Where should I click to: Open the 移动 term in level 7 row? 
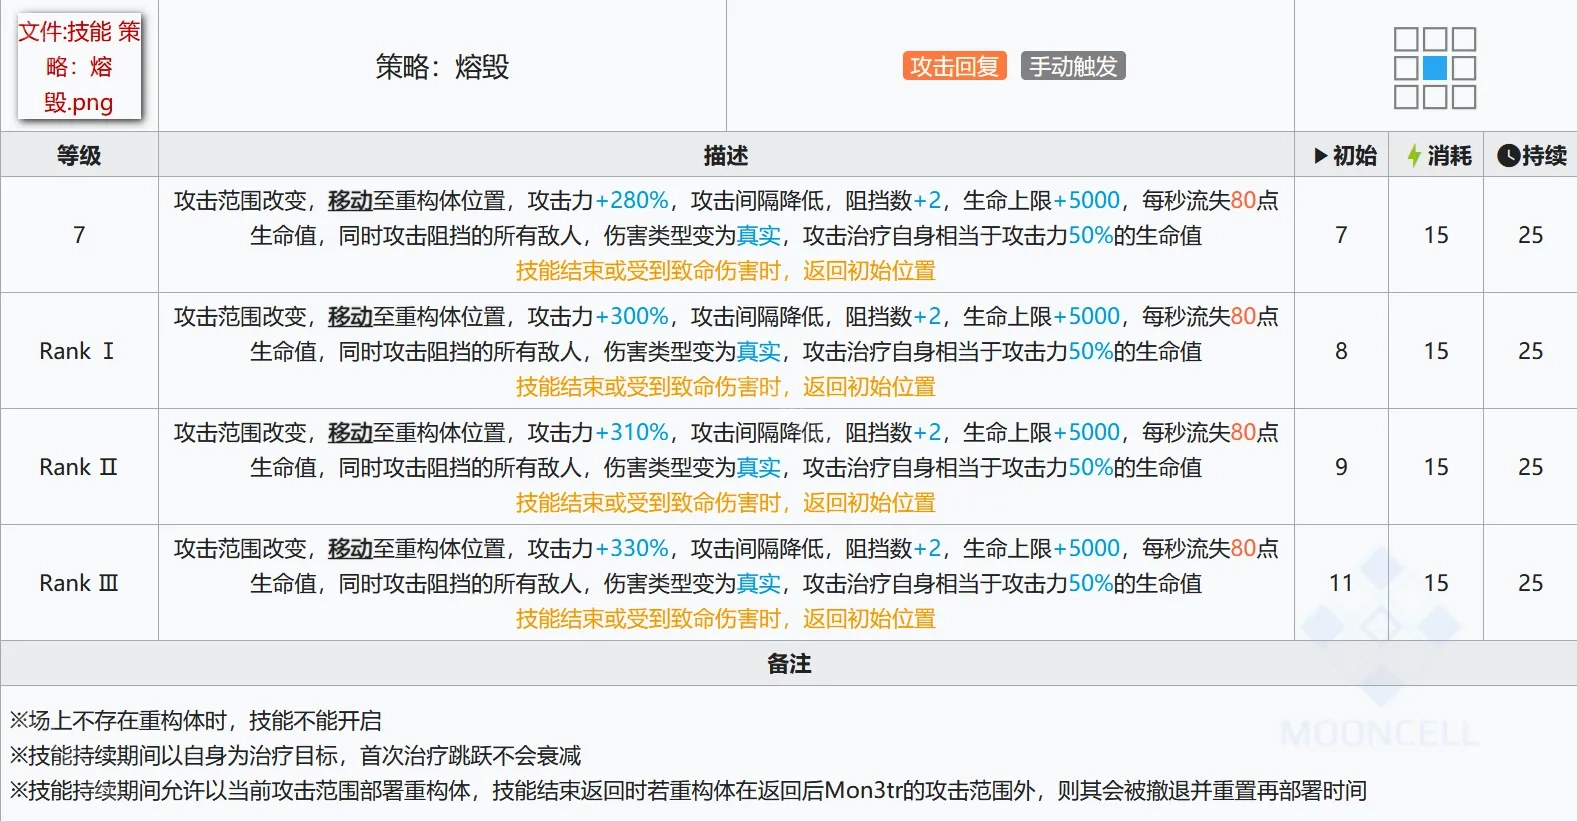pyautogui.click(x=350, y=201)
